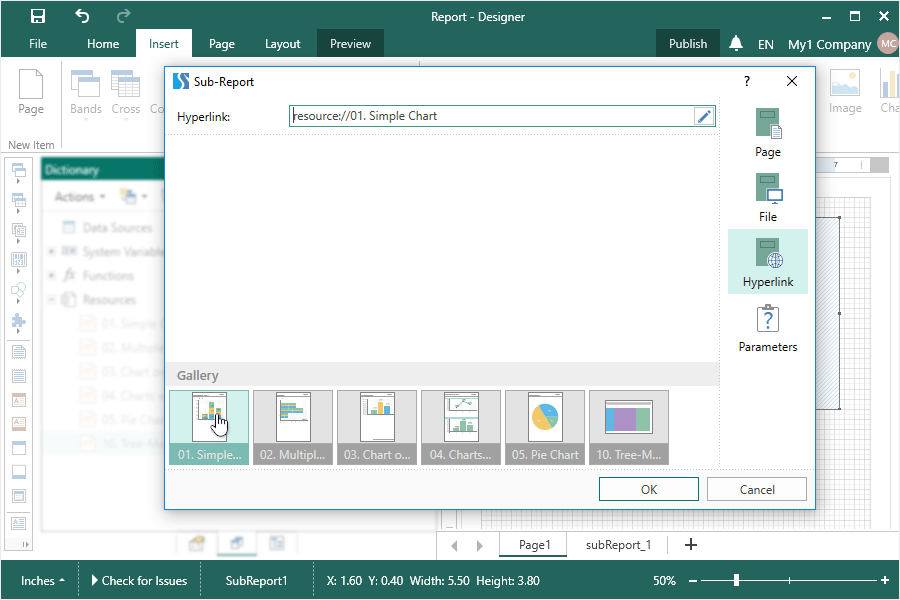Select gallery thumbnail 04. Charts...
This screenshot has width=900, height=600.
(461, 427)
